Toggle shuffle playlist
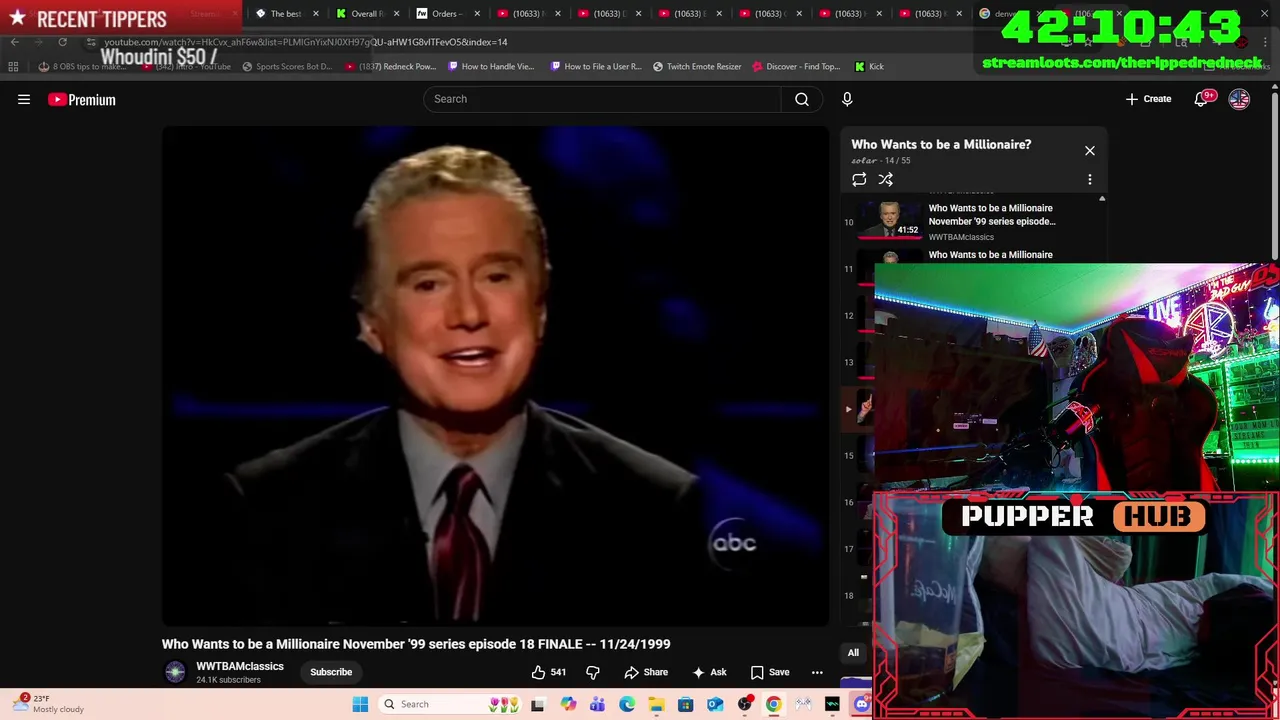Screen dimensions: 1280x720 pos(885,180)
